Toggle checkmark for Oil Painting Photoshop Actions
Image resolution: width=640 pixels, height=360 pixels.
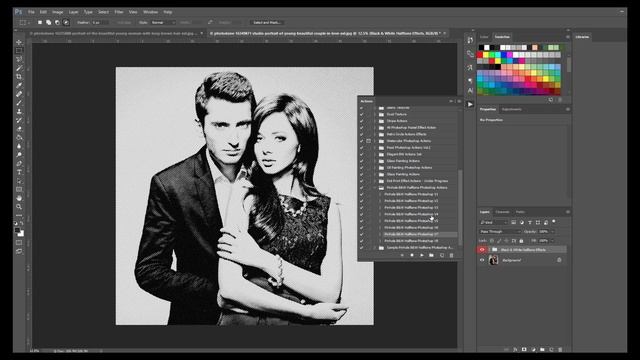tap(361, 167)
